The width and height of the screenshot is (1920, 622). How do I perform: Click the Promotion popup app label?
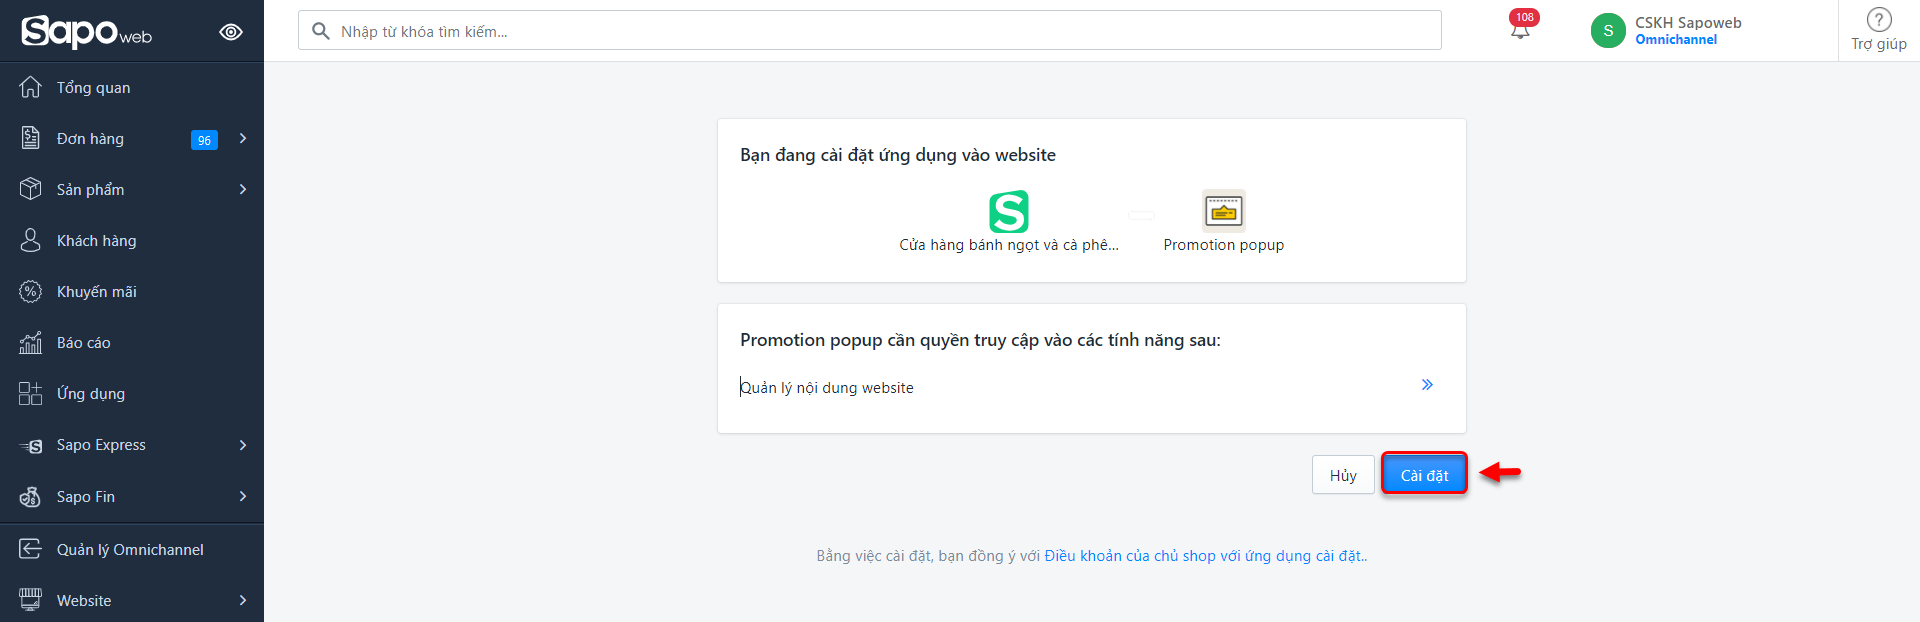click(1224, 245)
